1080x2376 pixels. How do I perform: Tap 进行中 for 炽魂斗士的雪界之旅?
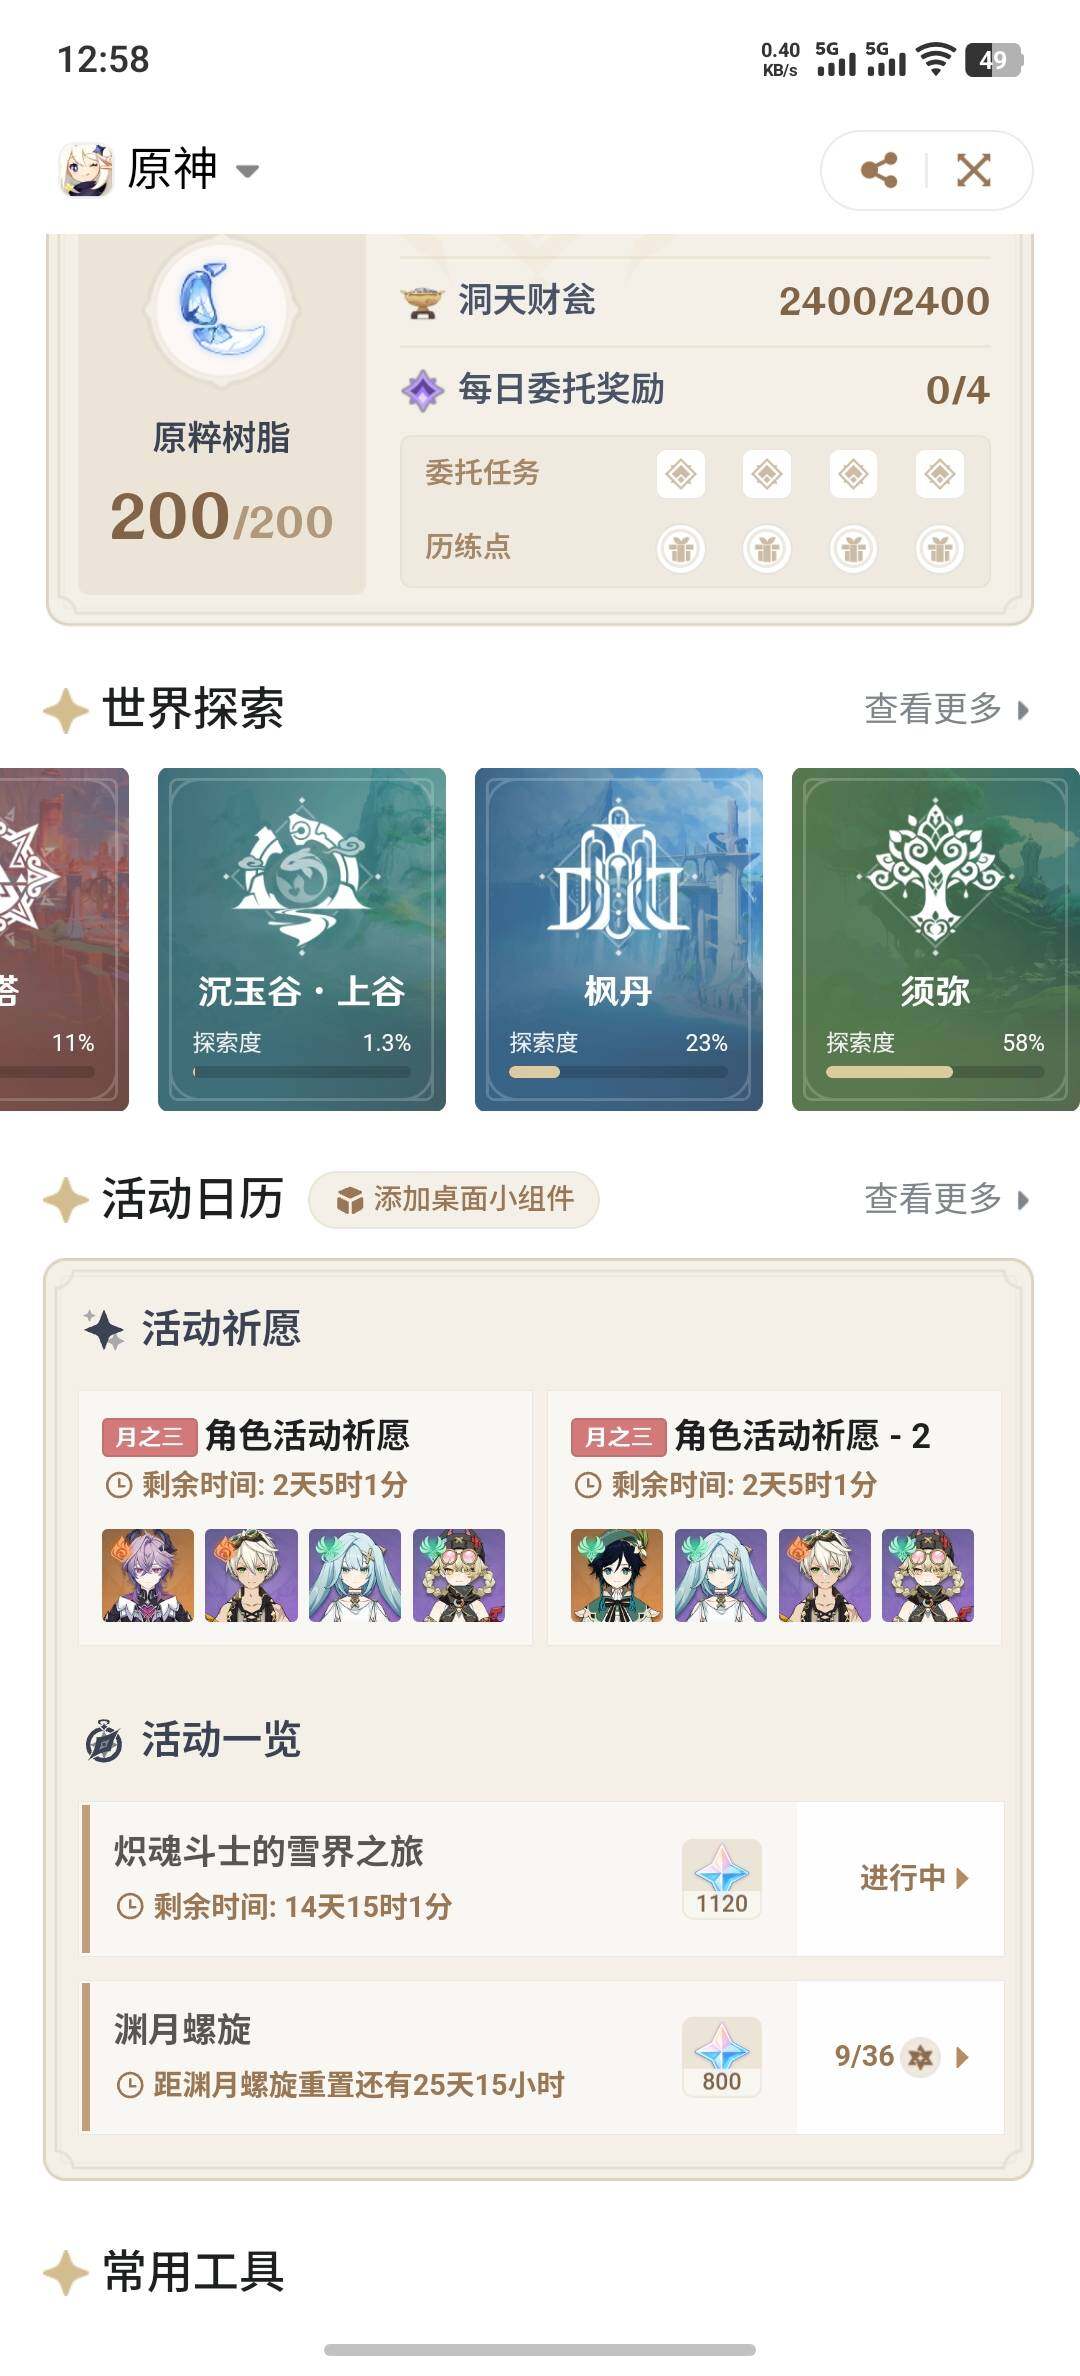coord(914,1878)
